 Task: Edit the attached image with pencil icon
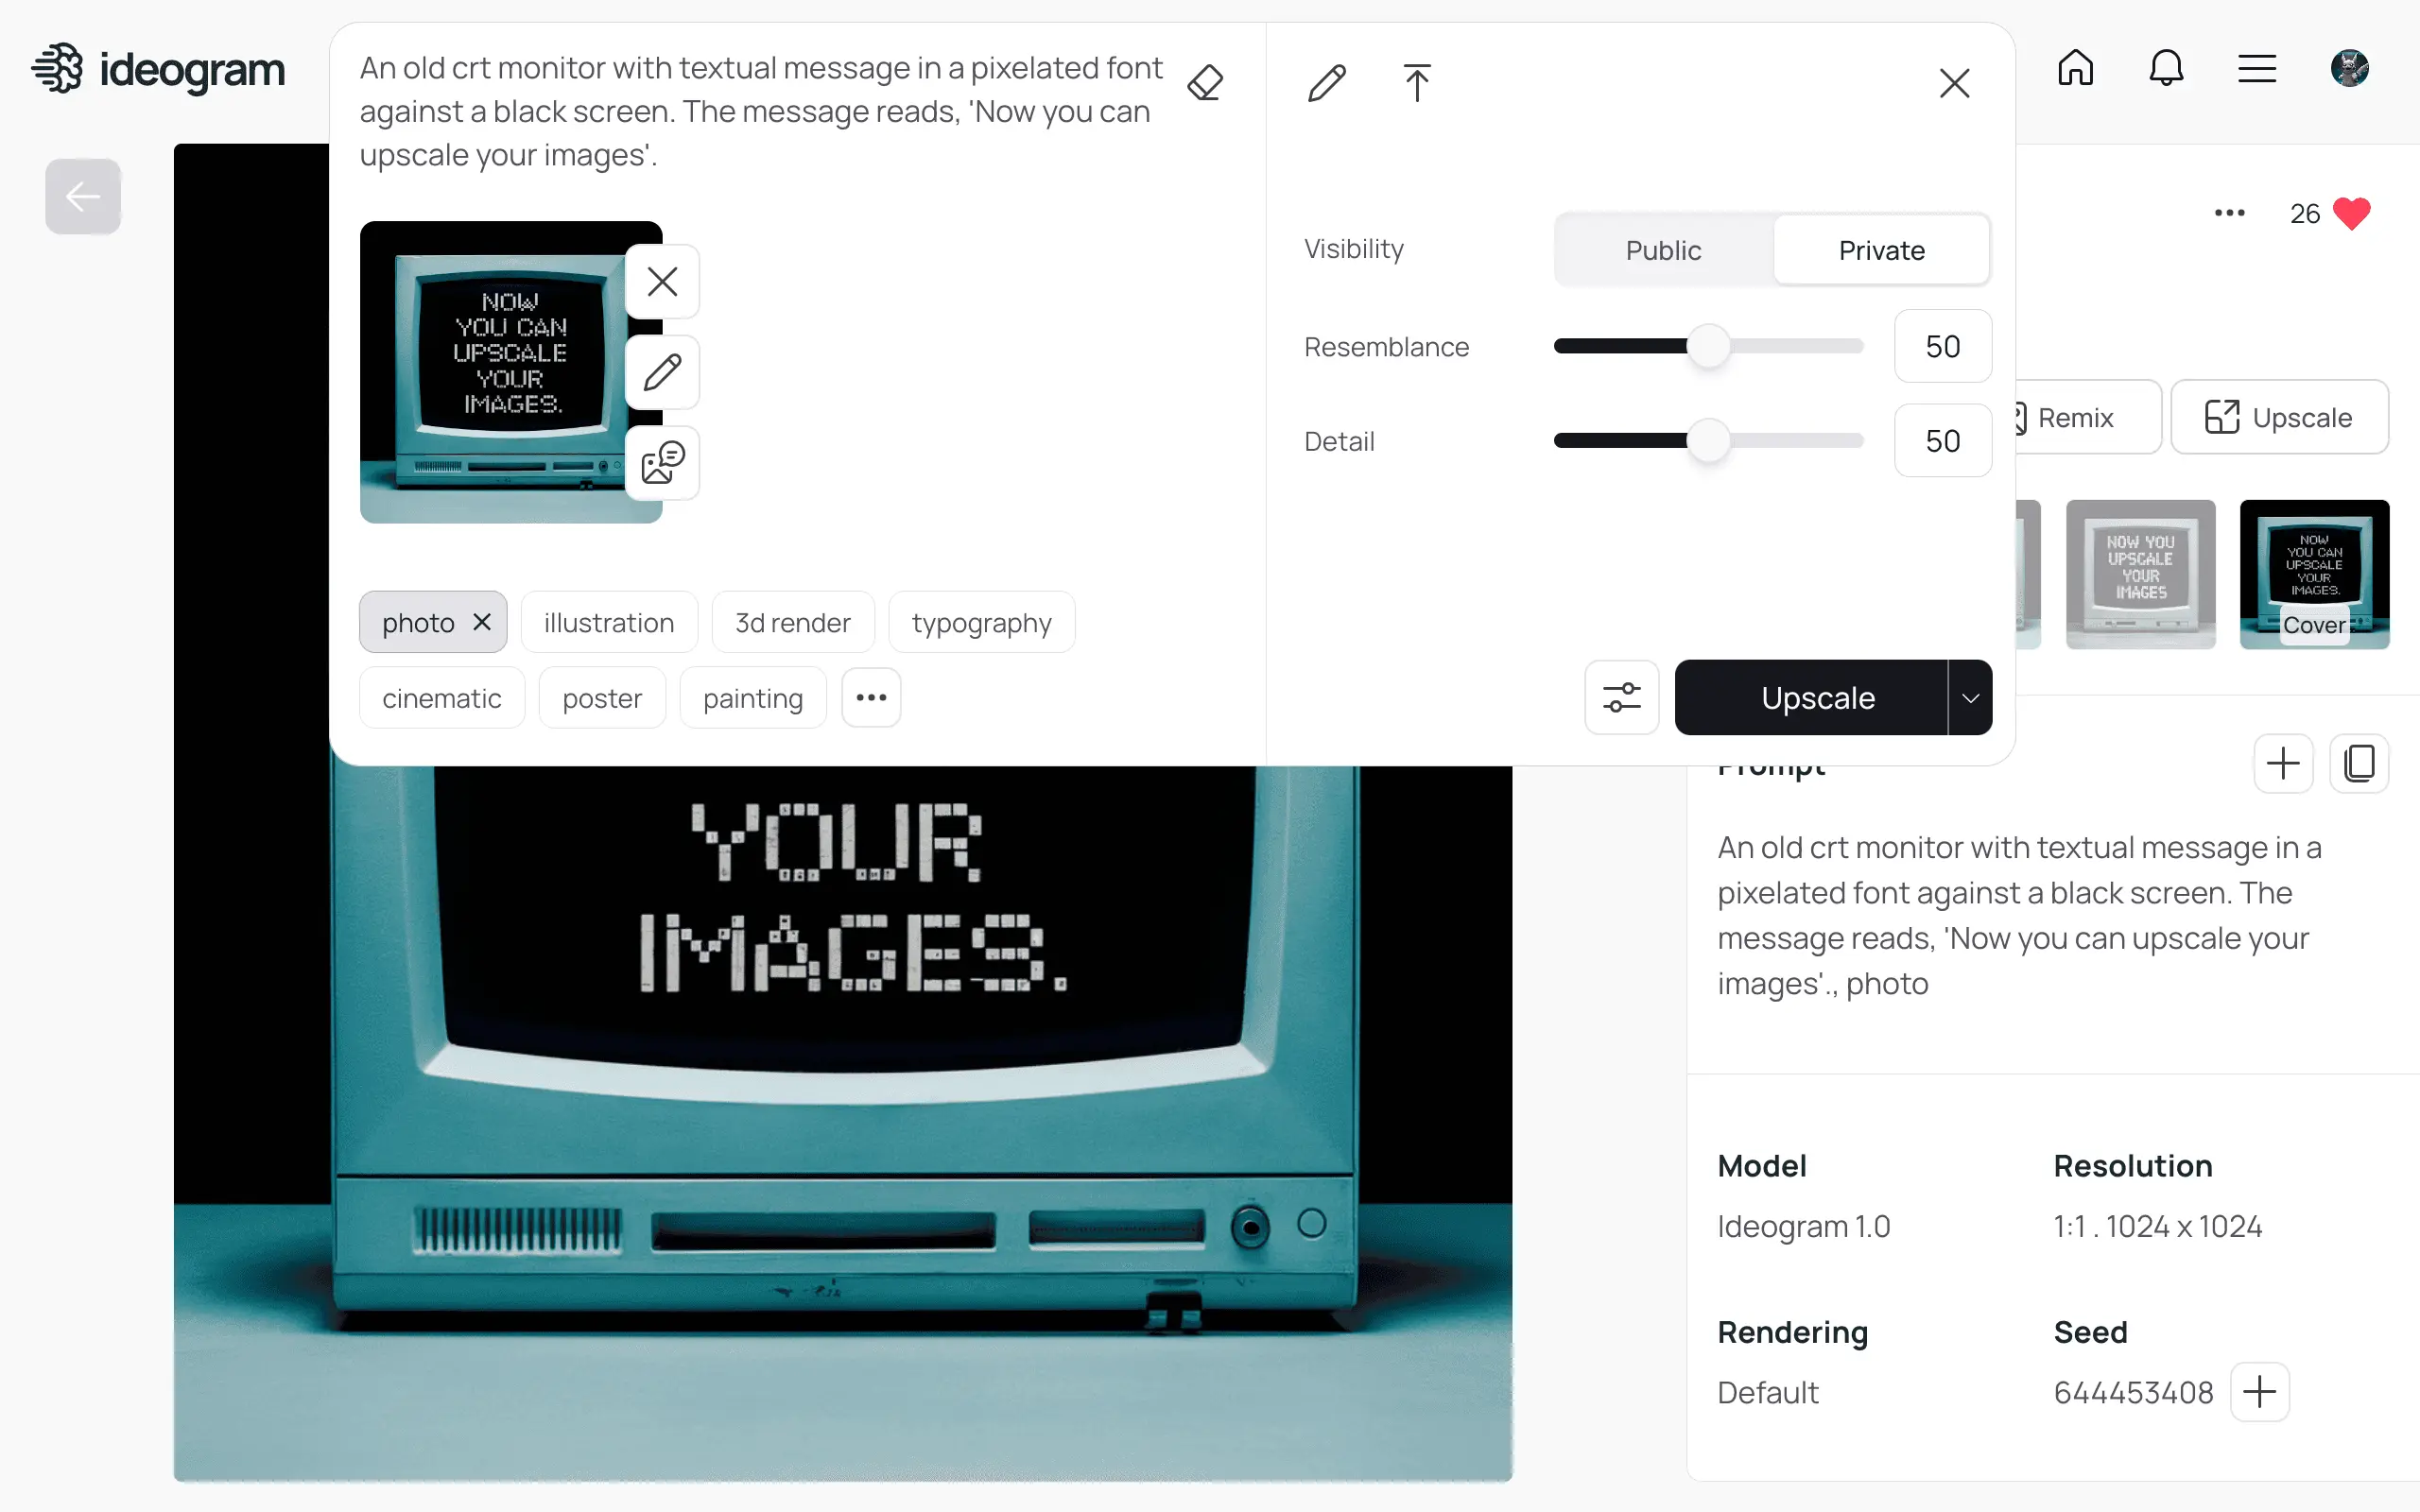tap(662, 372)
